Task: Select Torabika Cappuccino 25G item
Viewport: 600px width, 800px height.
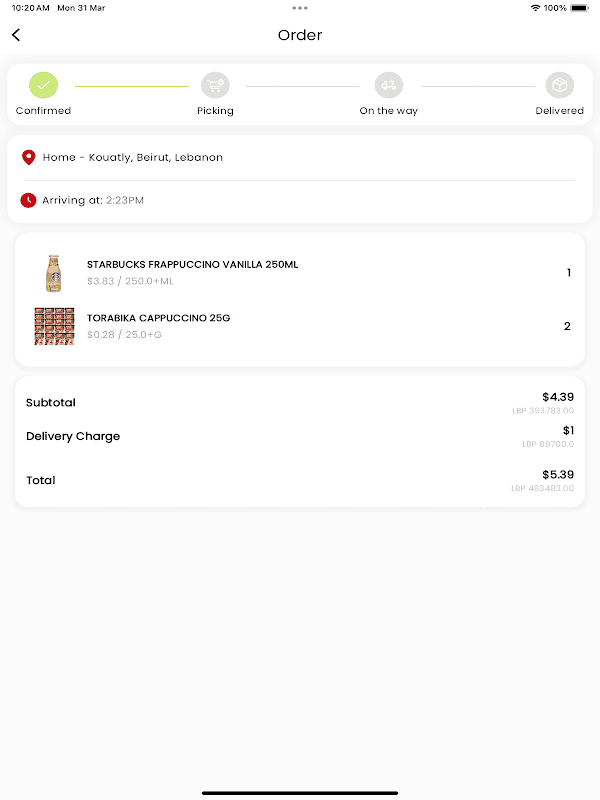Action: (158, 318)
